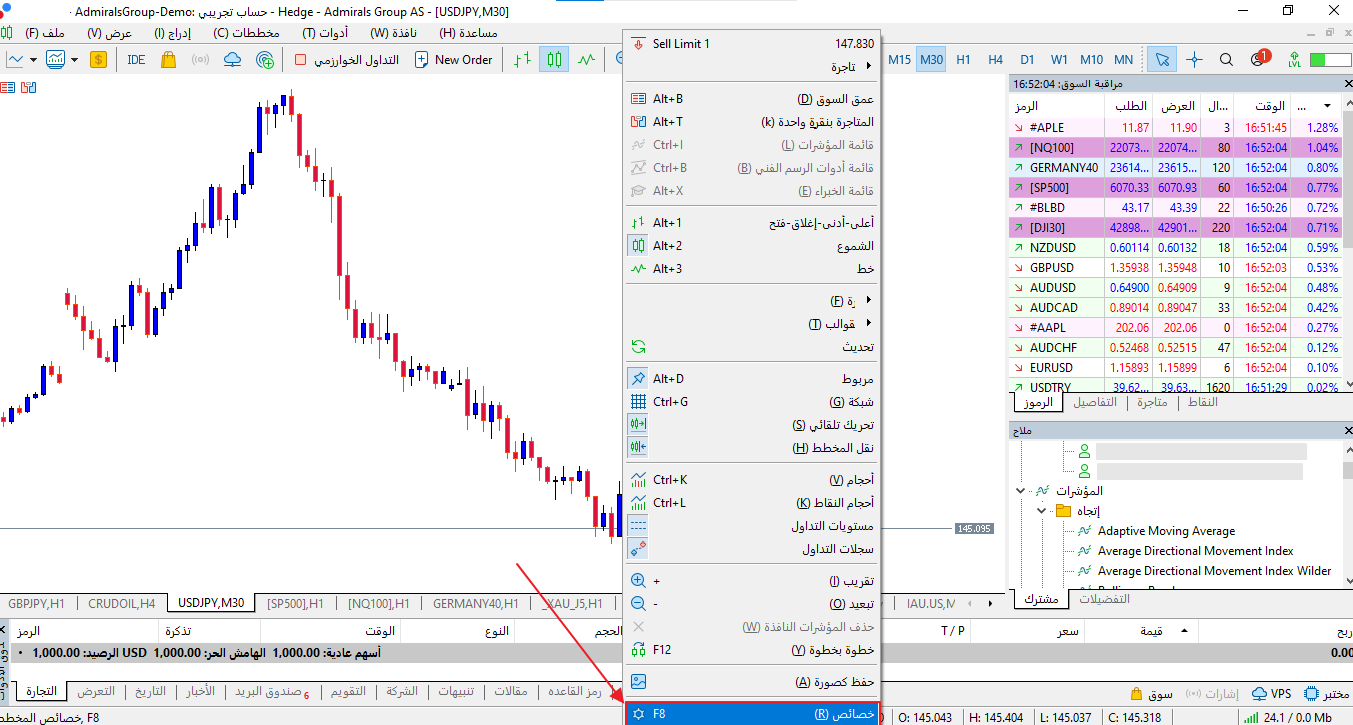Choose Zoom In (تقريب) from context menu
This screenshot has width=1353, height=725.
[751, 581]
